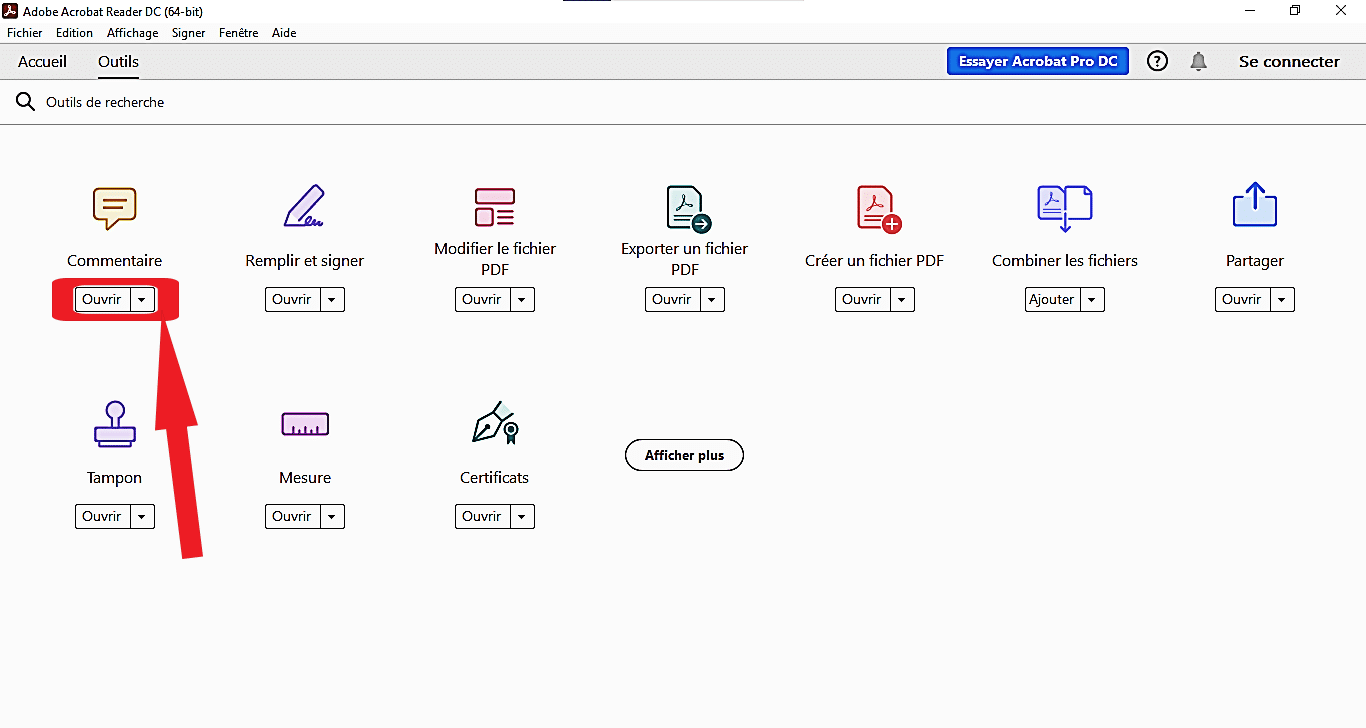The image size is (1366, 728).
Task: Click the Créer un fichier PDF label
Action: click(875, 261)
